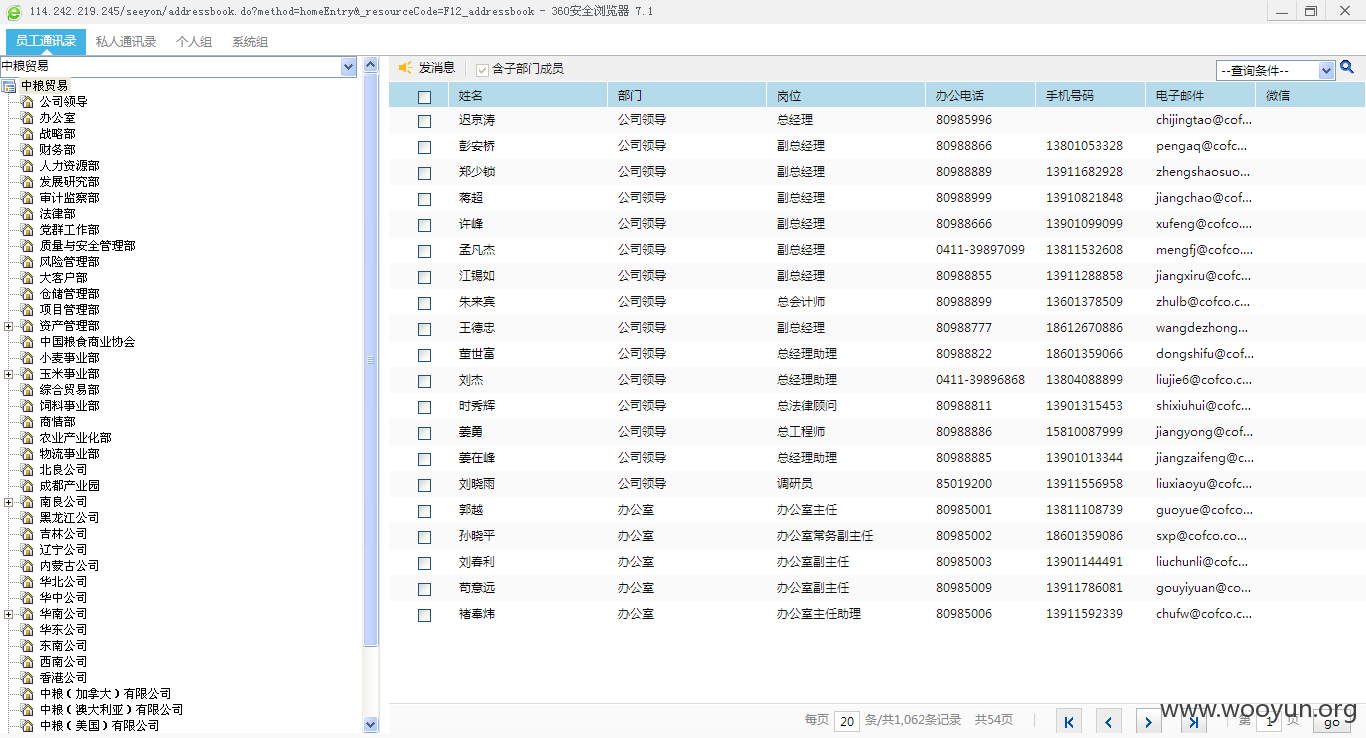The image size is (1366, 738).
Task: Click the house icon beside 物流事业部
Action: tap(27, 454)
